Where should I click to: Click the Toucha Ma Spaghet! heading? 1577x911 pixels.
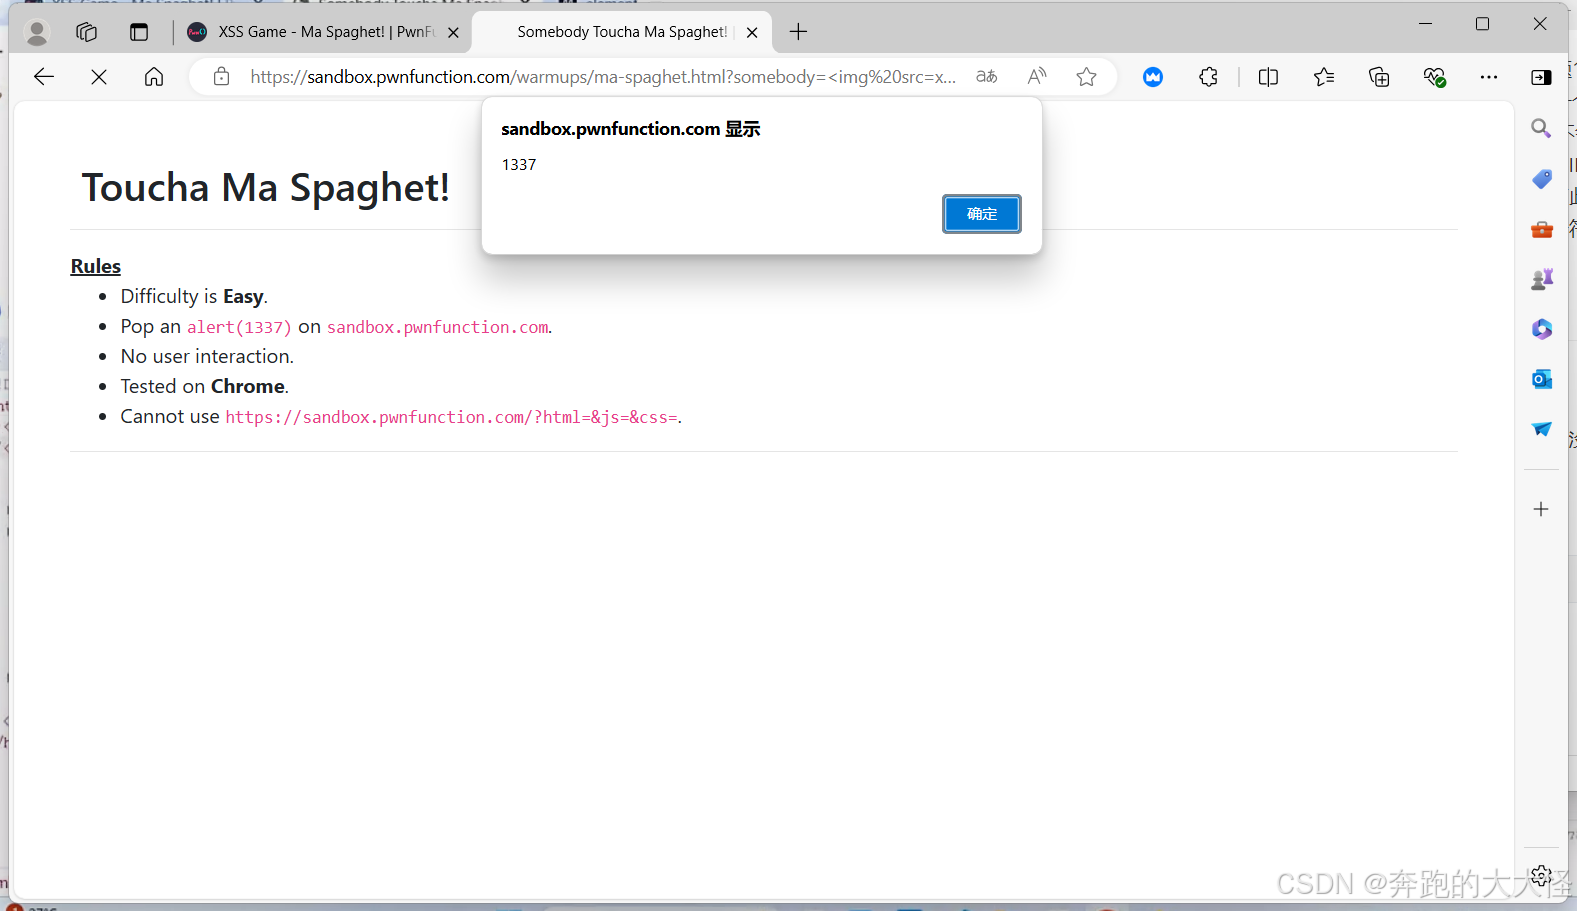266,187
